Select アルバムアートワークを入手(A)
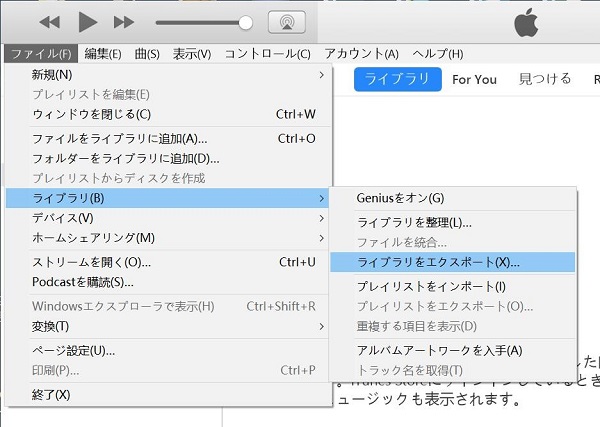This screenshot has height=427, width=600. (453, 350)
